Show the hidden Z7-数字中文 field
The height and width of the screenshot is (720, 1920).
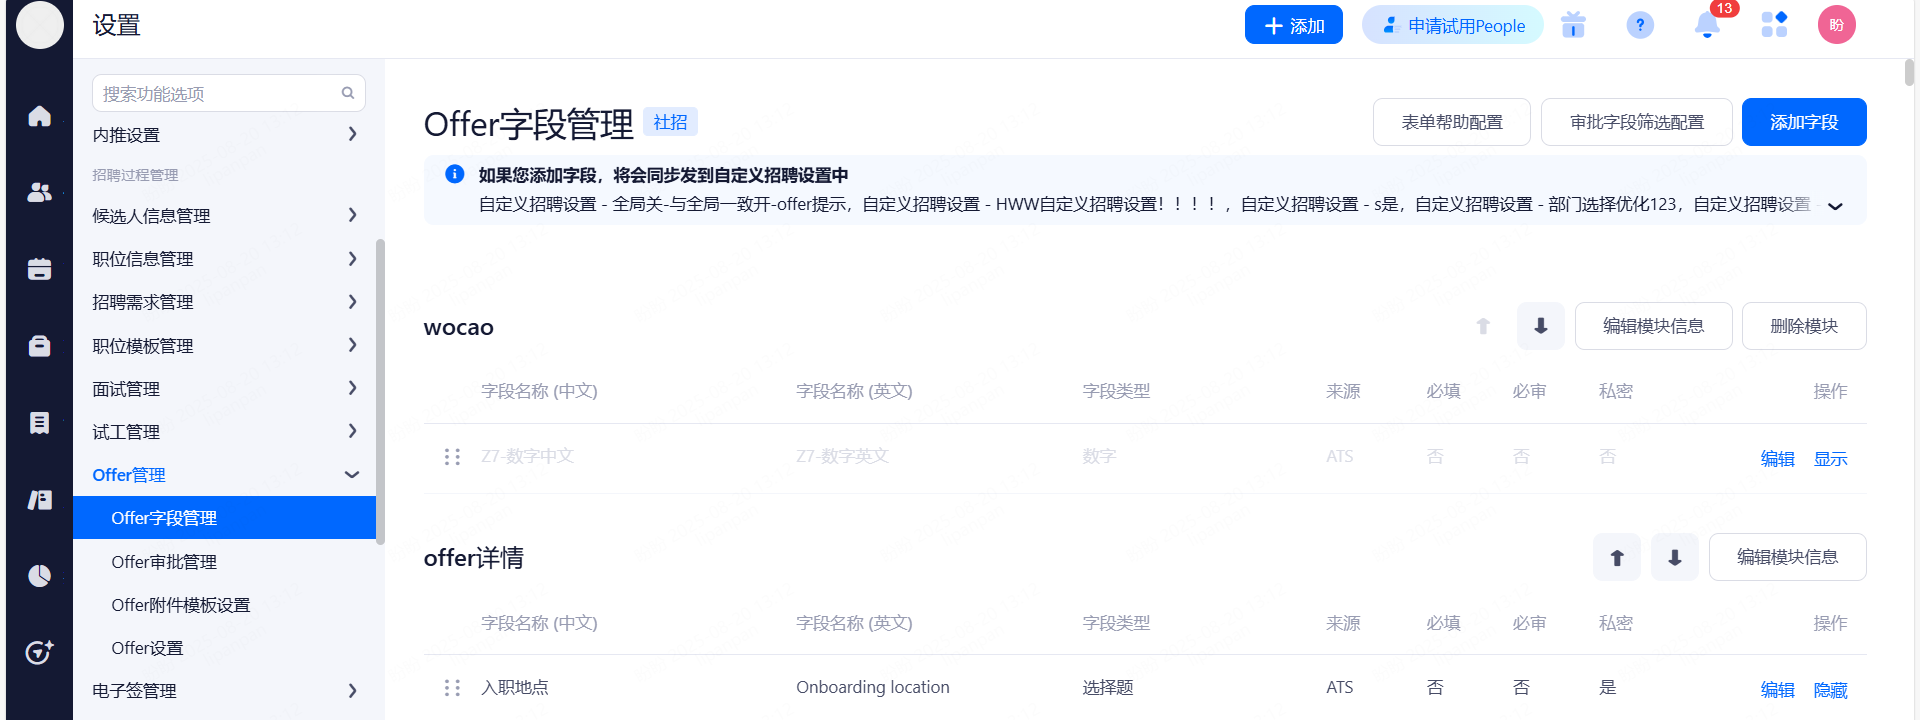point(1830,458)
